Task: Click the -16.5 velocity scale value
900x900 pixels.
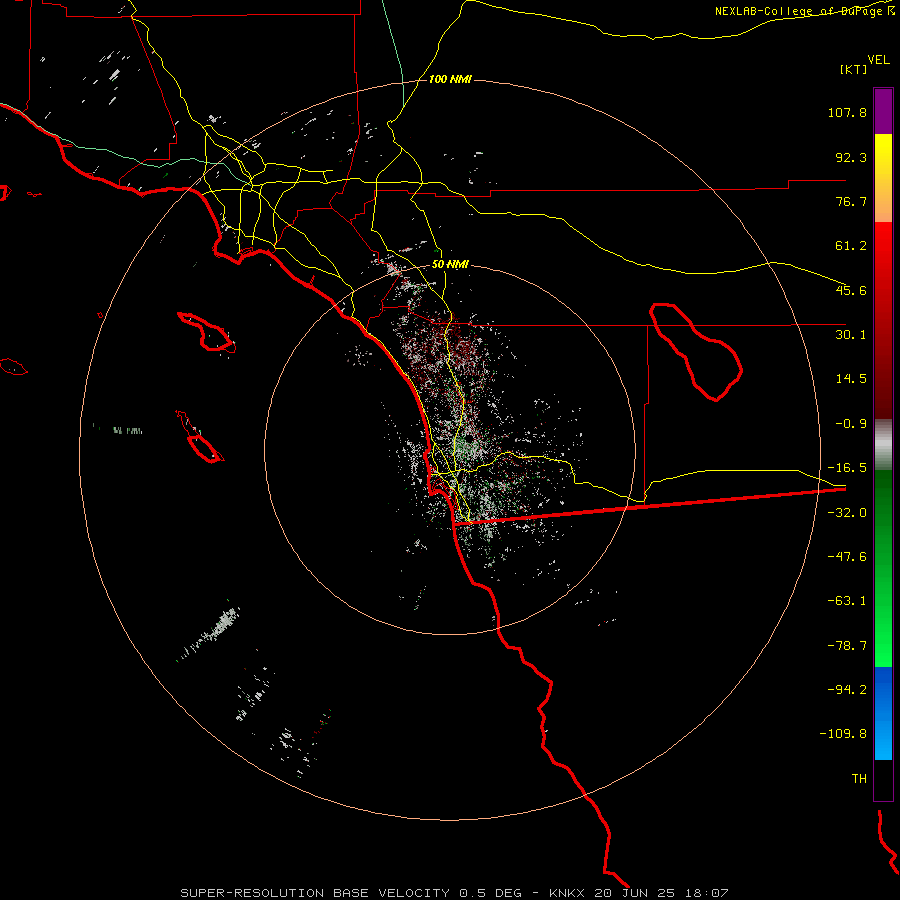Action: coord(847,468)
